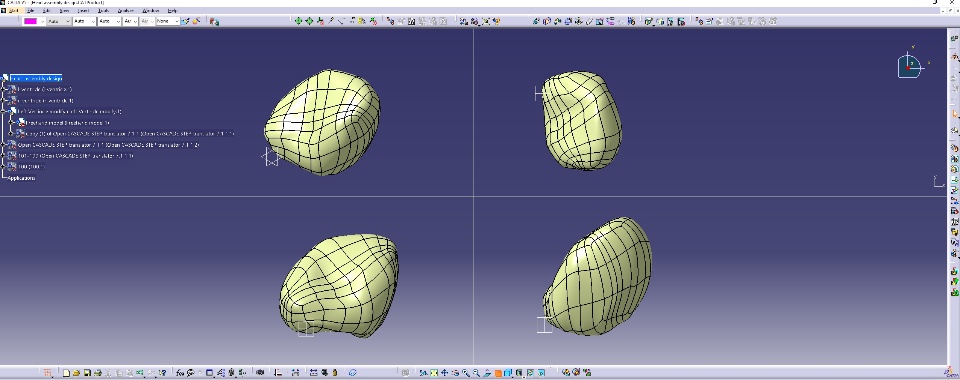Click the Print icon in bottom toolbar
Screen dimensions: 960x380
tap(97, 372)
